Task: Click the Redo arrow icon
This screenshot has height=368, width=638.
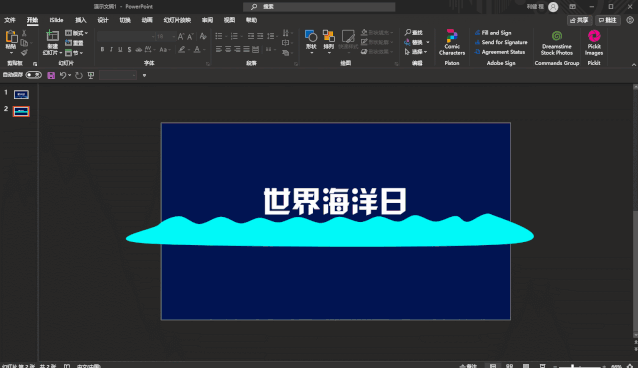Action: [x=79, y=75]
